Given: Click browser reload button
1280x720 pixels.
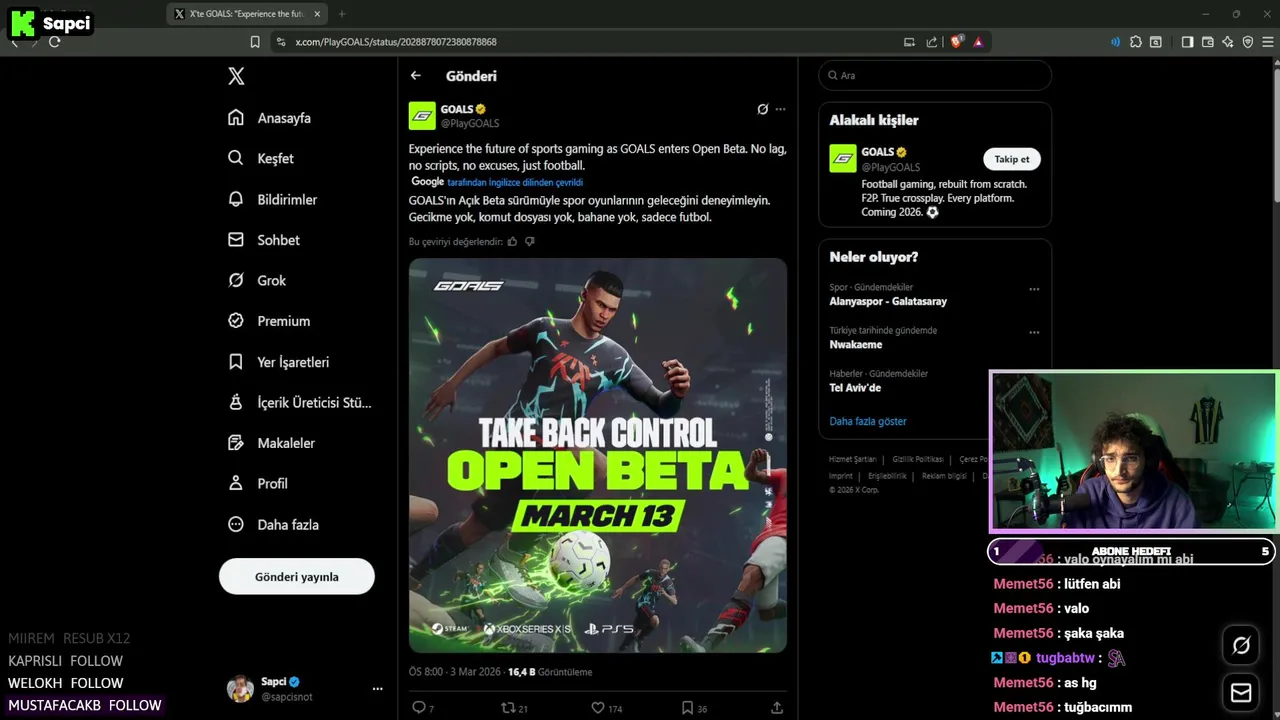Looking at the screenshot, I should [x=54, y=42].
